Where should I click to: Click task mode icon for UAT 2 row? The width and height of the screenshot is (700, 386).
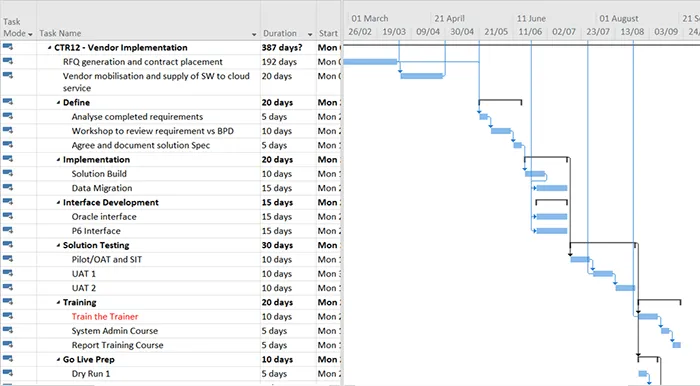(x=8, y=287)
